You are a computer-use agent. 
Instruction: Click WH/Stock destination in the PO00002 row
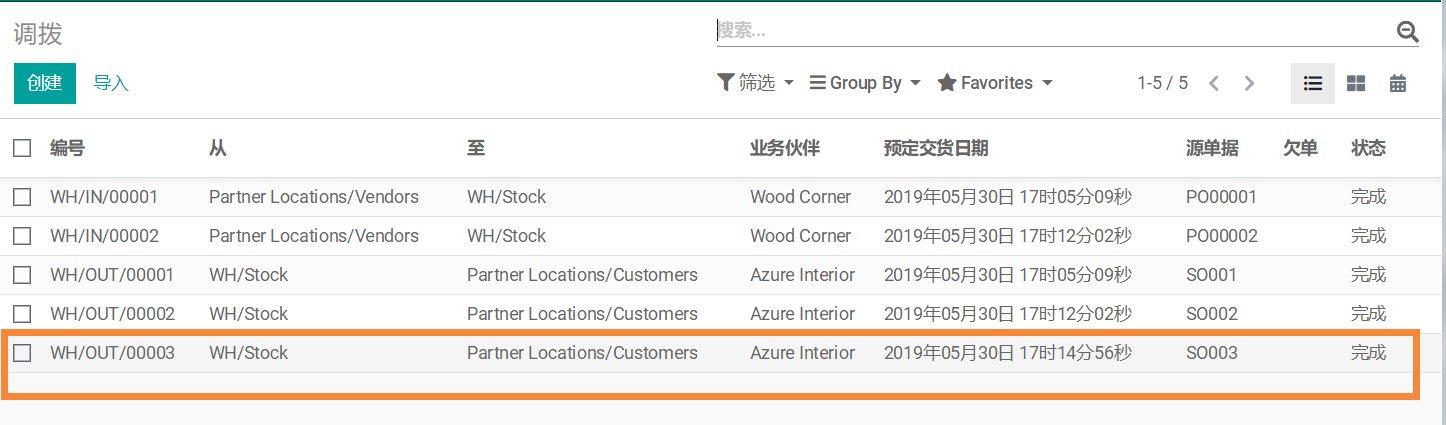pos(506,236)
